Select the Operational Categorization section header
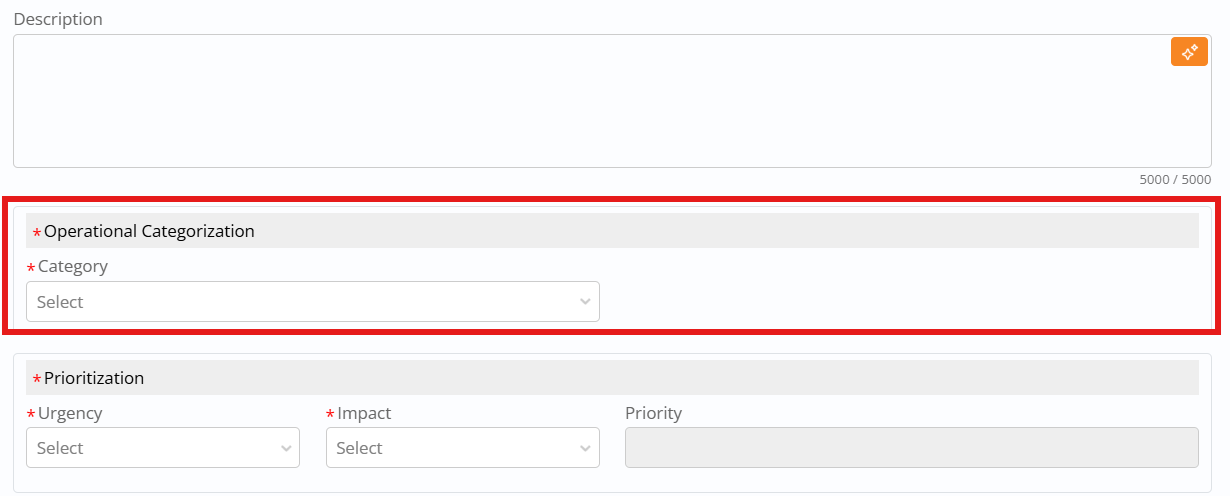The width and height of the screenshot is (1230, 496). [149, 231]
